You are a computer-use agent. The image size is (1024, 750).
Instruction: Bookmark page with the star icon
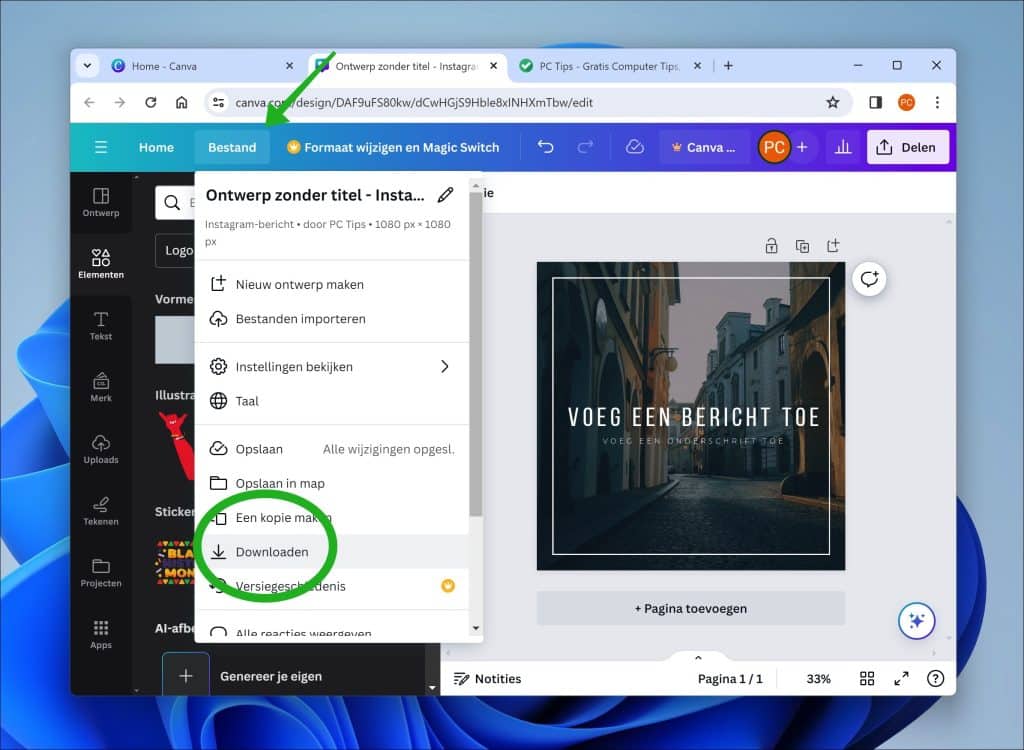833,102
